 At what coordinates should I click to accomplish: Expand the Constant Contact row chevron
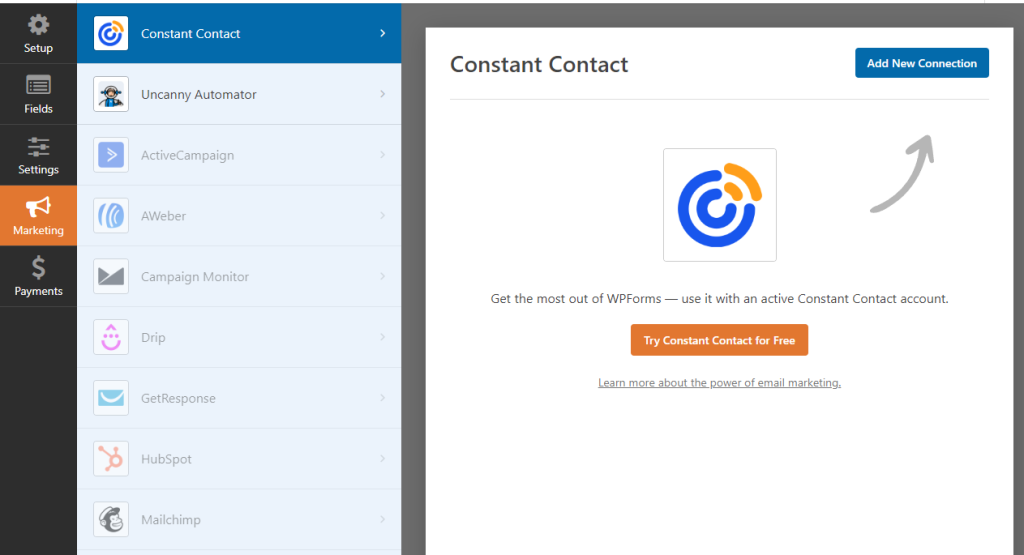point(383,33)
